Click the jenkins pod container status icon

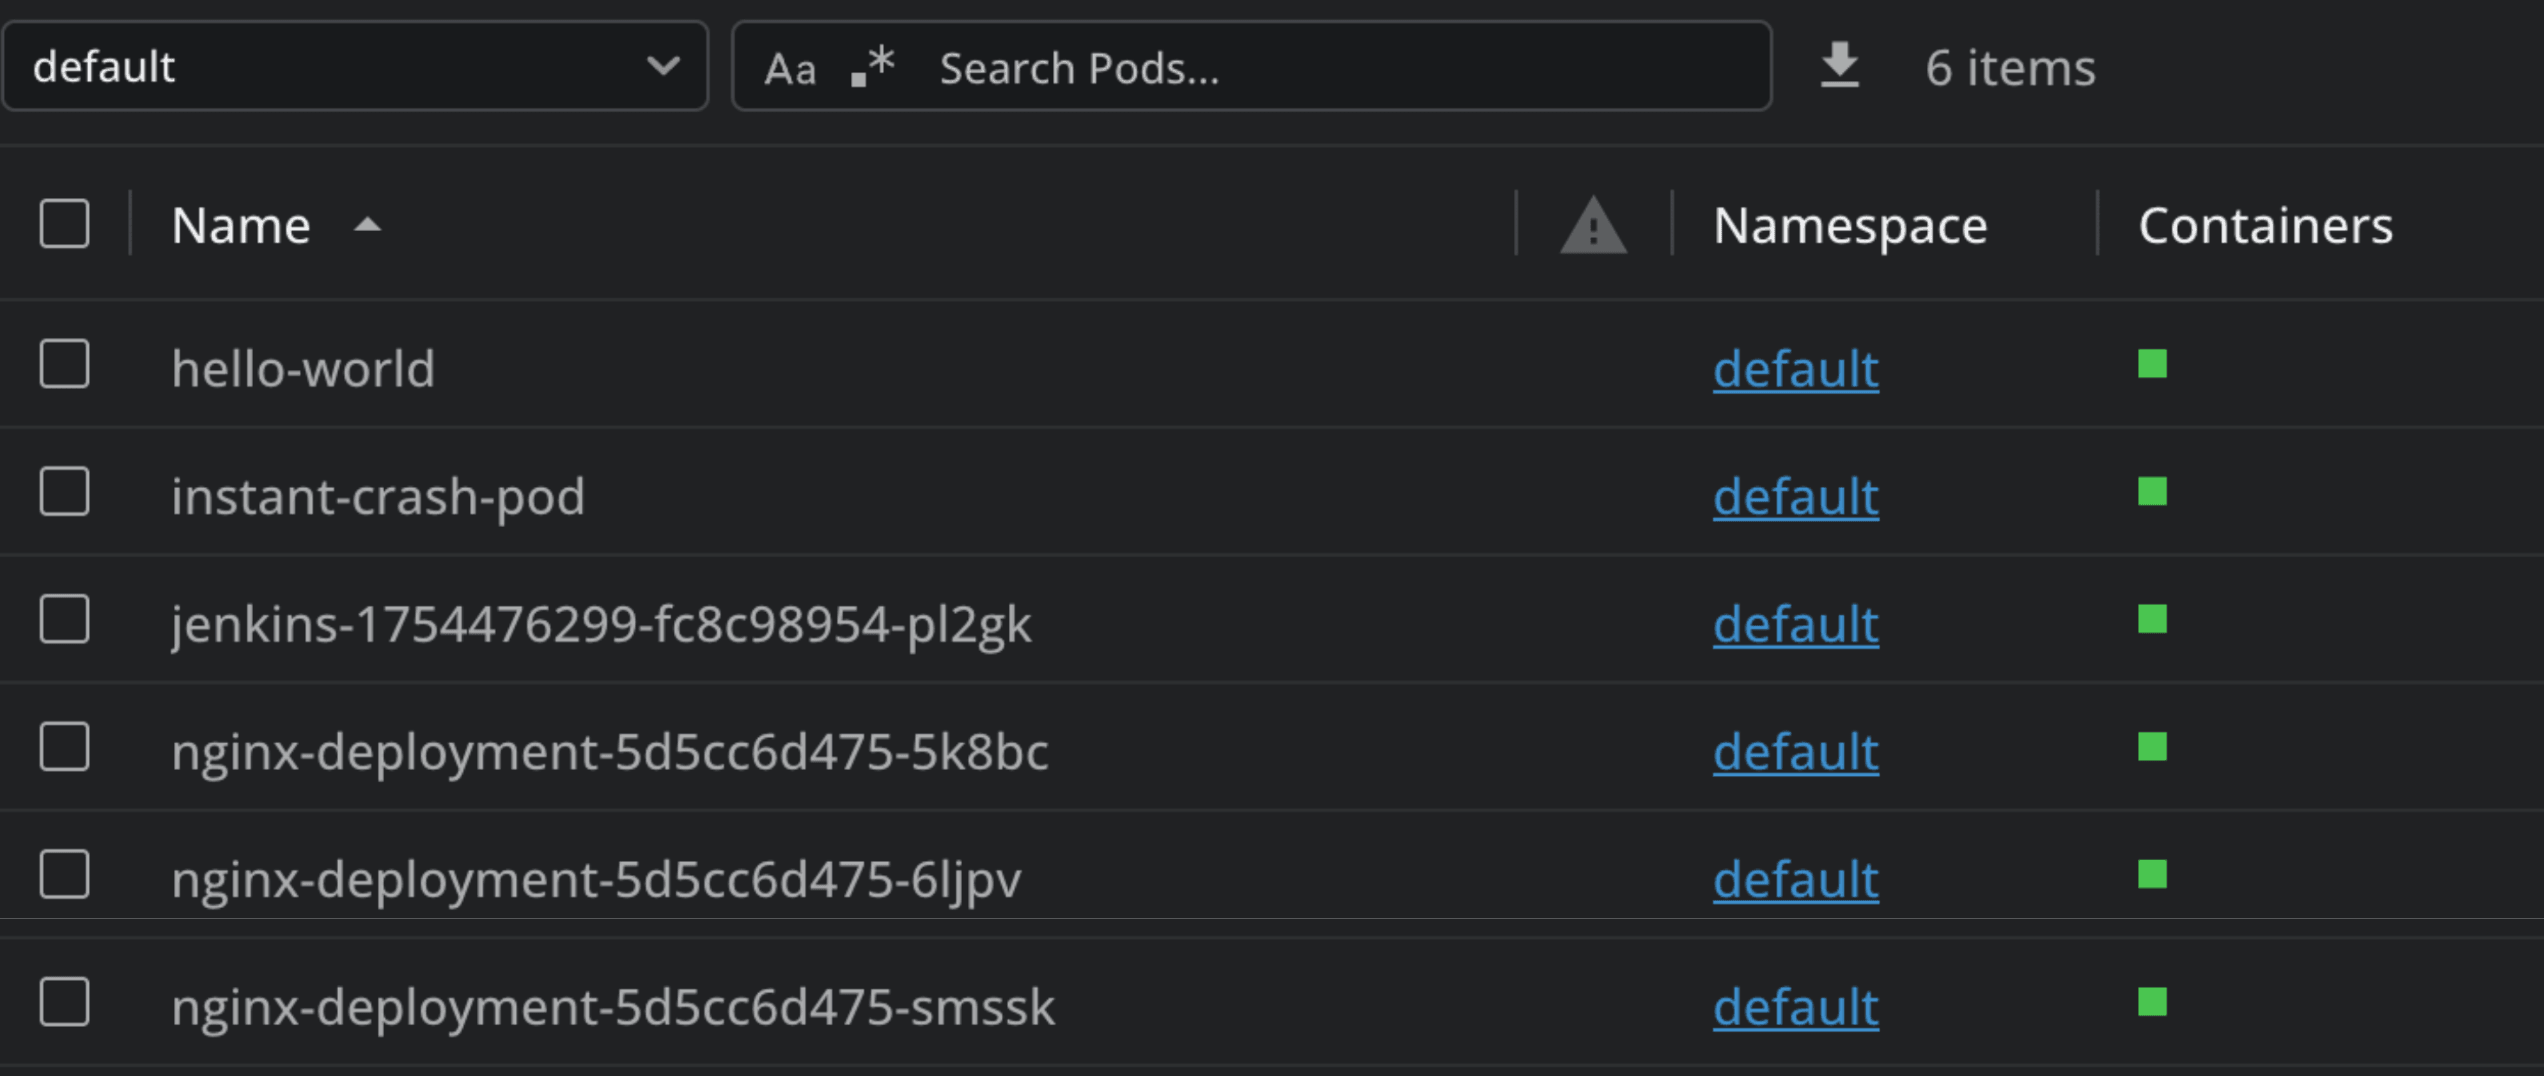pyautogui.click(x=2151, y=621)
